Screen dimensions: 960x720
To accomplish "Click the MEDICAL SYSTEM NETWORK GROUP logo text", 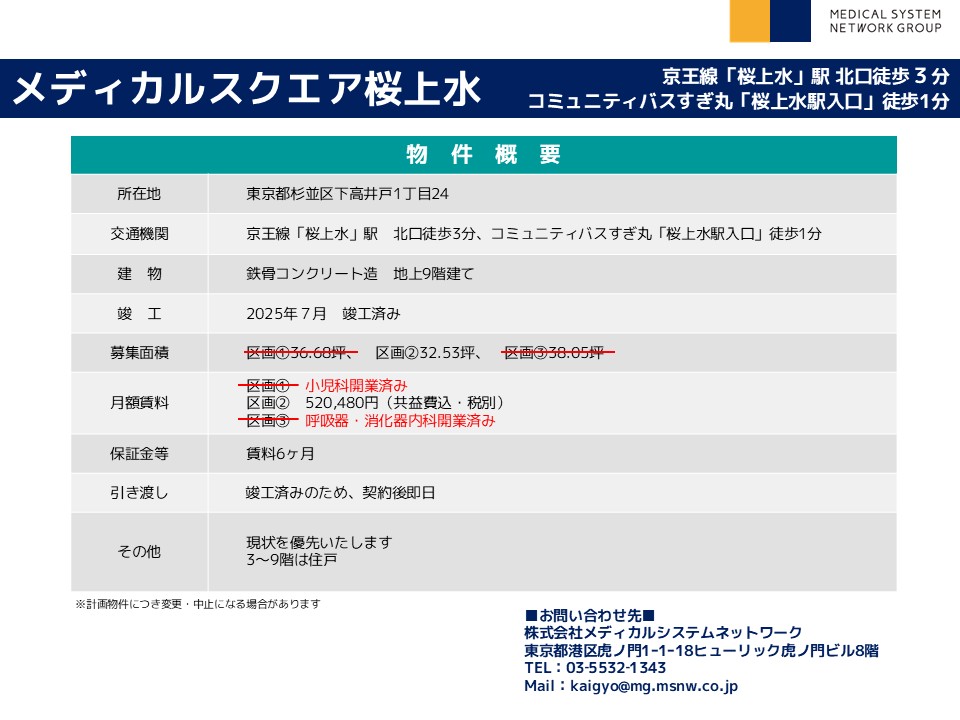I will [885, 21].
